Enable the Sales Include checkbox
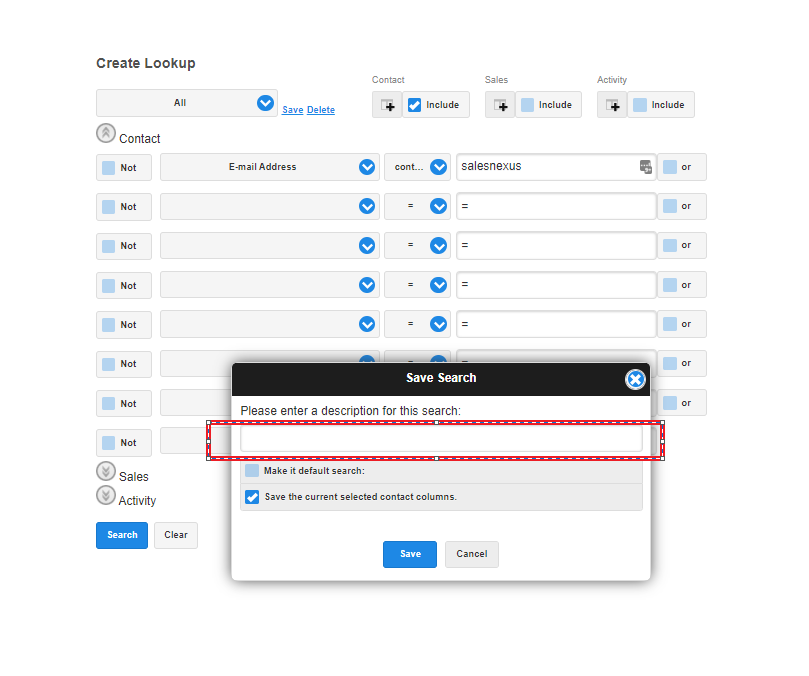 click(527, 105)
